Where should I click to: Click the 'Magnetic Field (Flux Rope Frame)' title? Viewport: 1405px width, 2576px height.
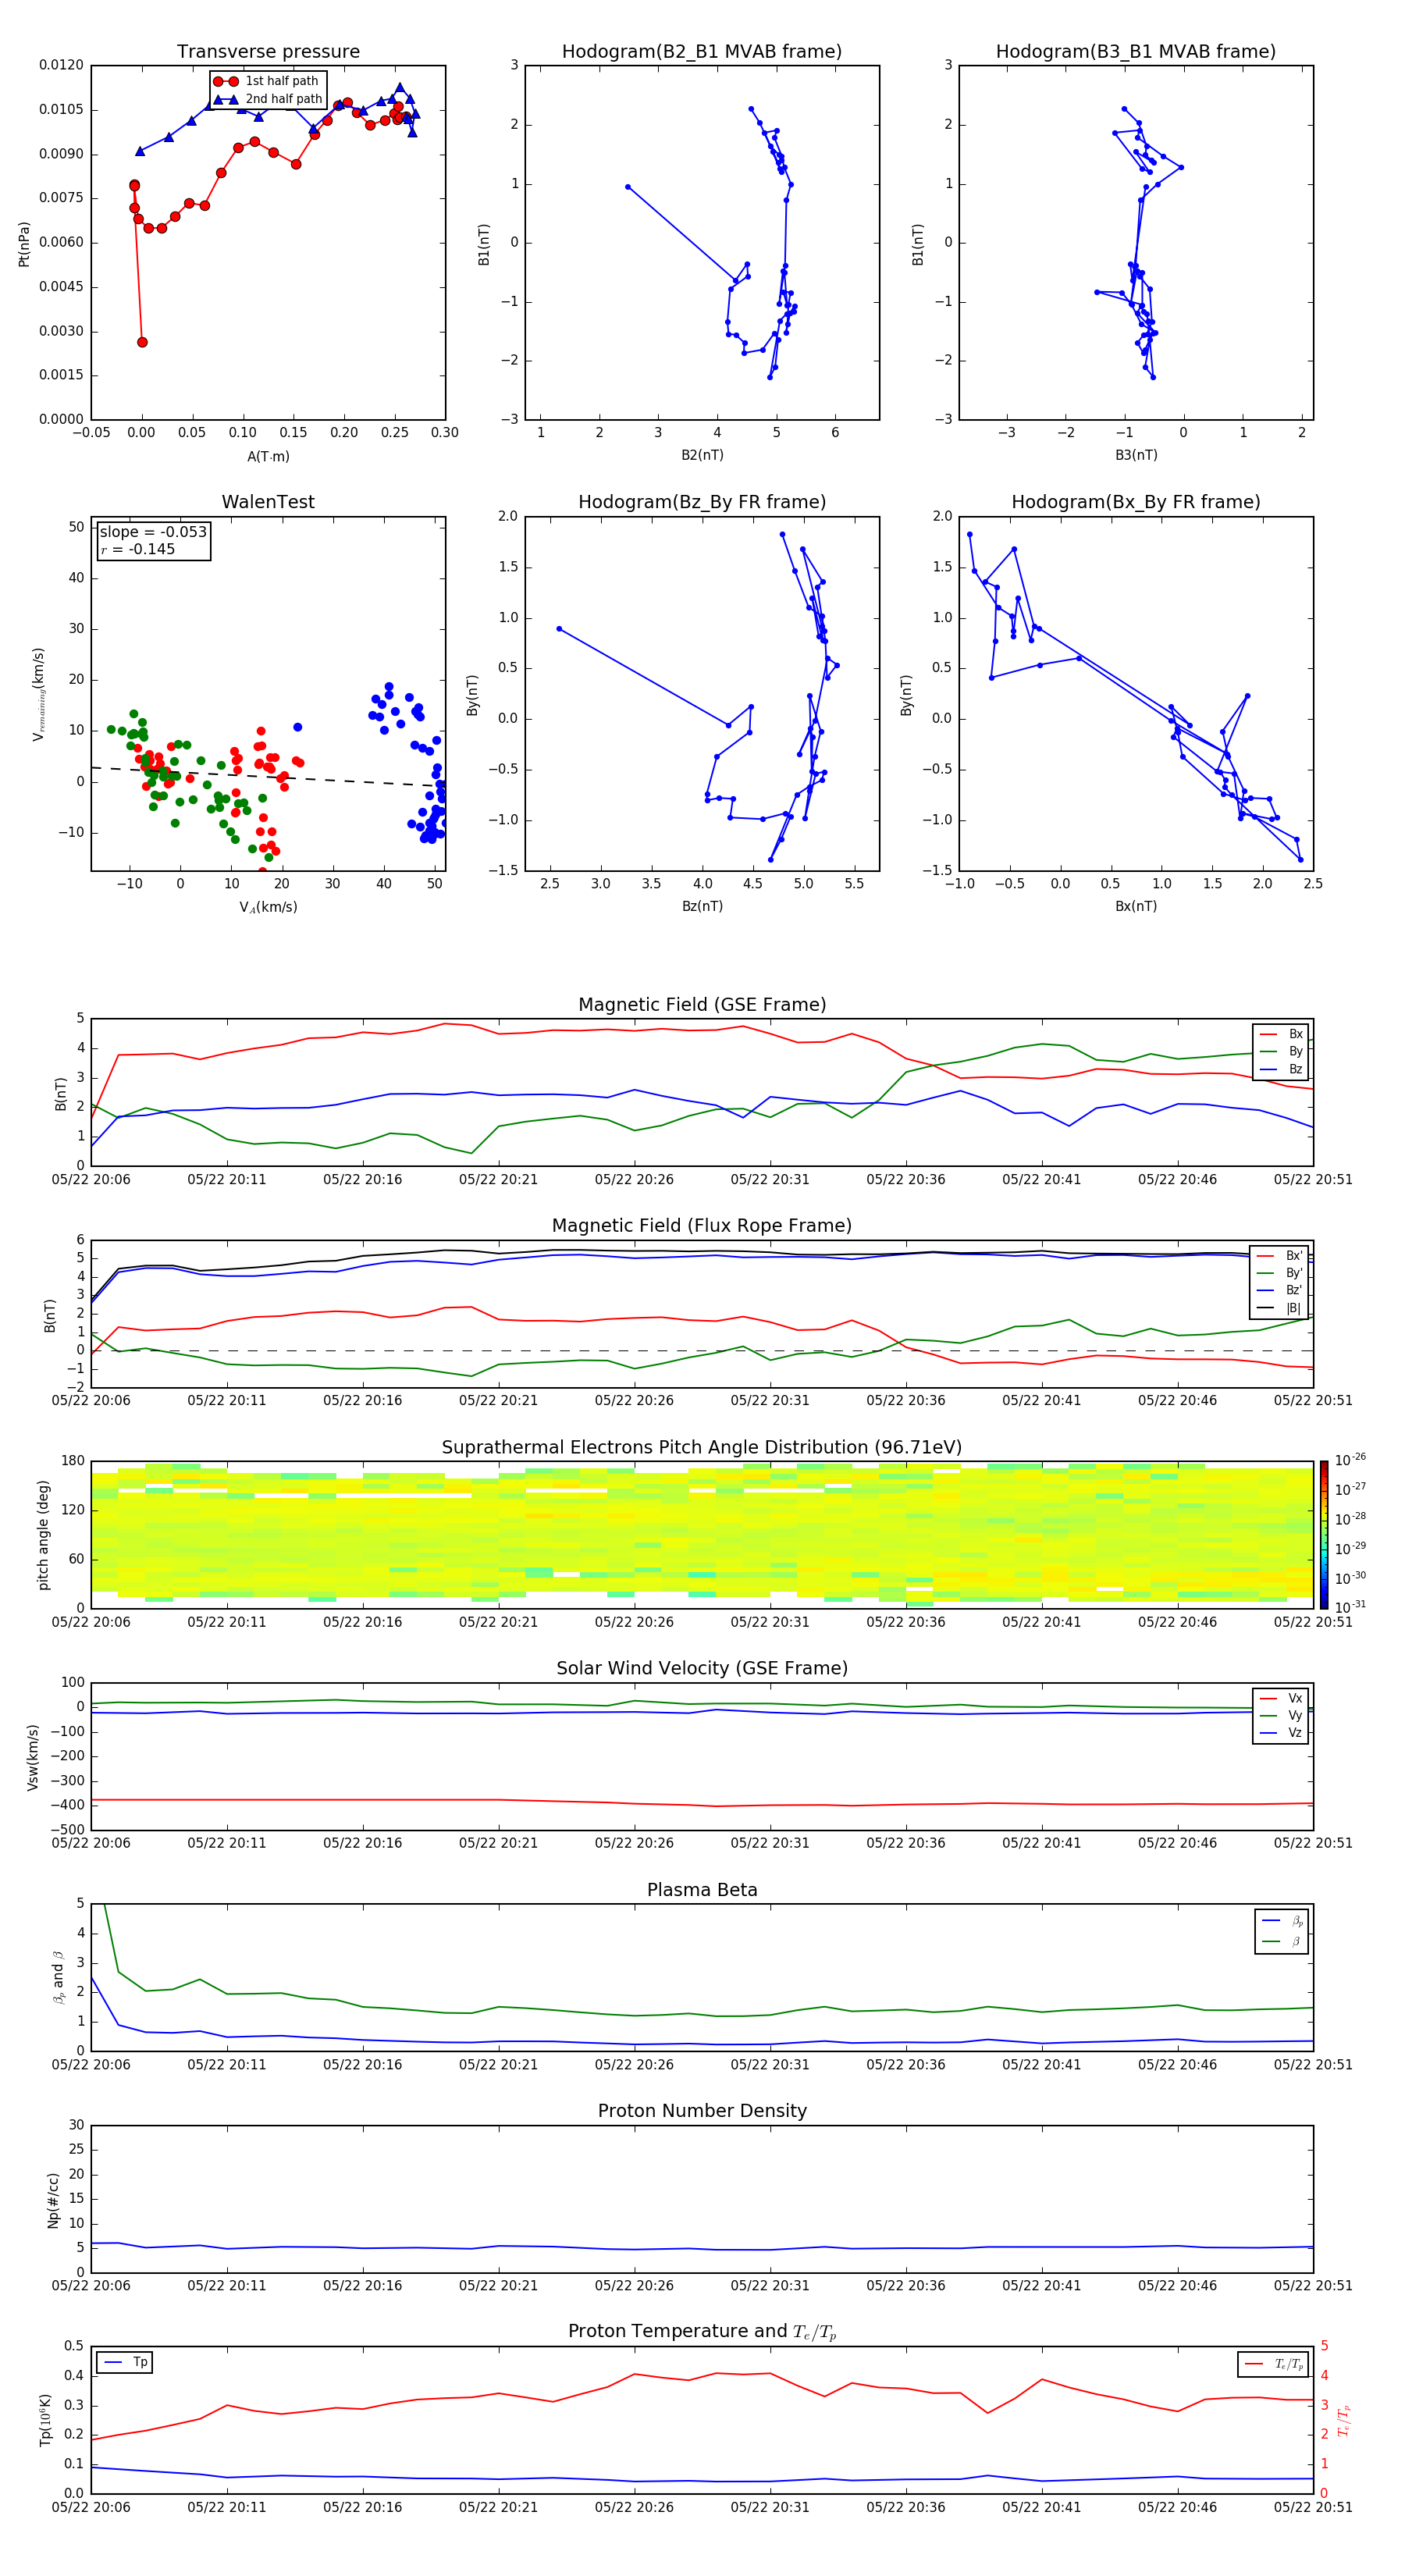(x=702, y=1226)
